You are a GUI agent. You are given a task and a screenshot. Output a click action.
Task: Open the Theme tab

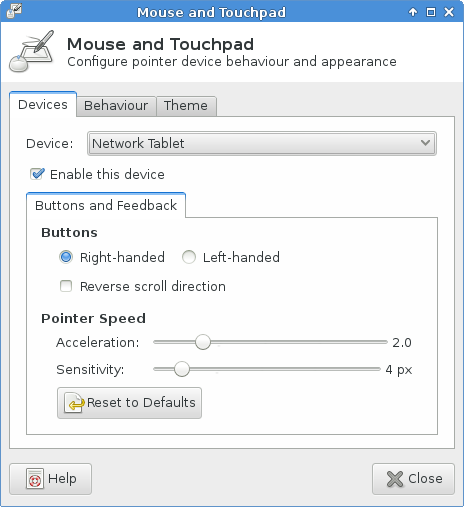tap(186, 106)
